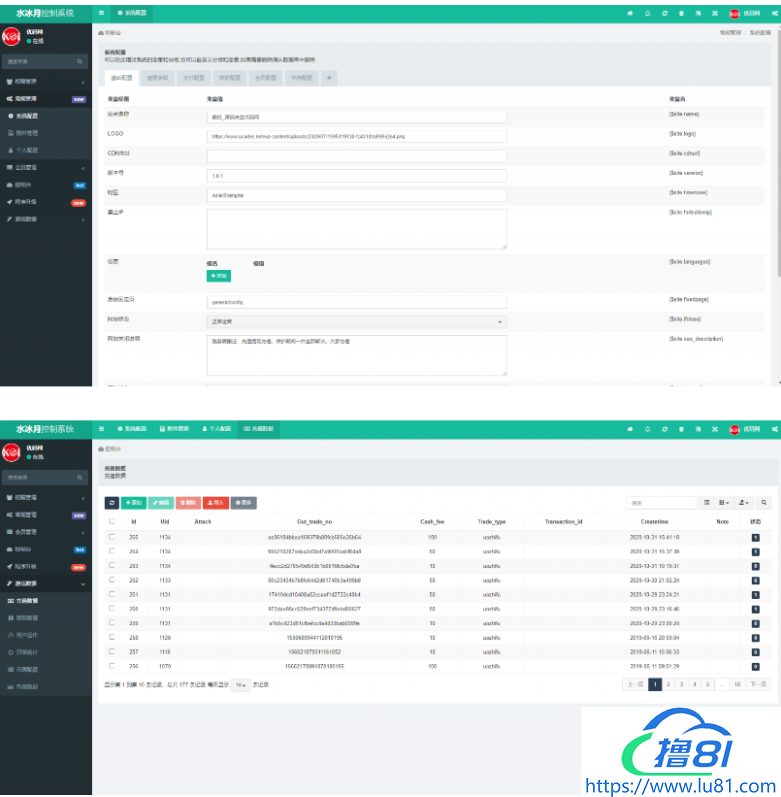Screen dimensions: 781x797
Task: Click the magnifier search icon beside the table toolbar
Action: pyautogui.click(x=765, y=502)
